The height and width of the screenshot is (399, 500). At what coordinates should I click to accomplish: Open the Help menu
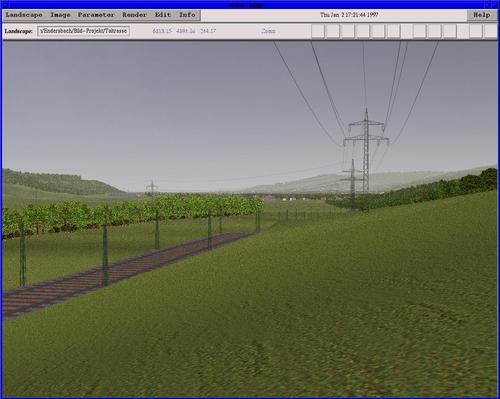point(482,15)
